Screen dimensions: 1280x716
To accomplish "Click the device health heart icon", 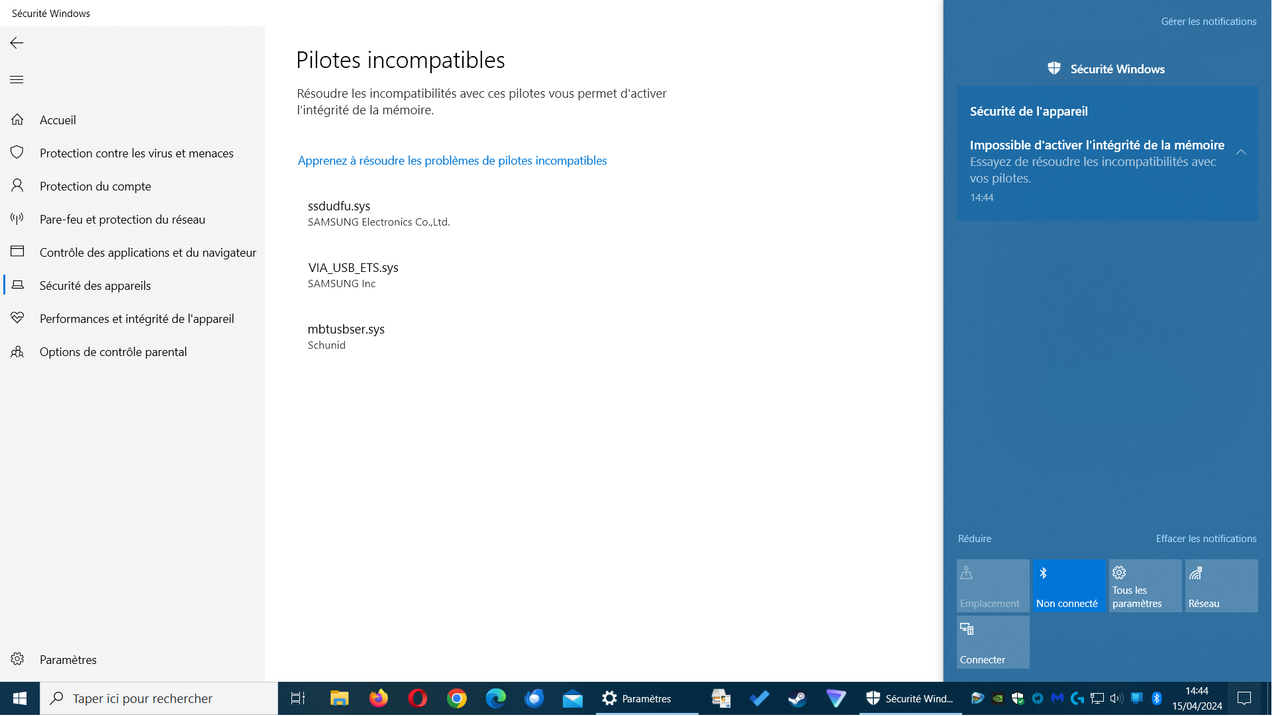I will pos(17,318).
